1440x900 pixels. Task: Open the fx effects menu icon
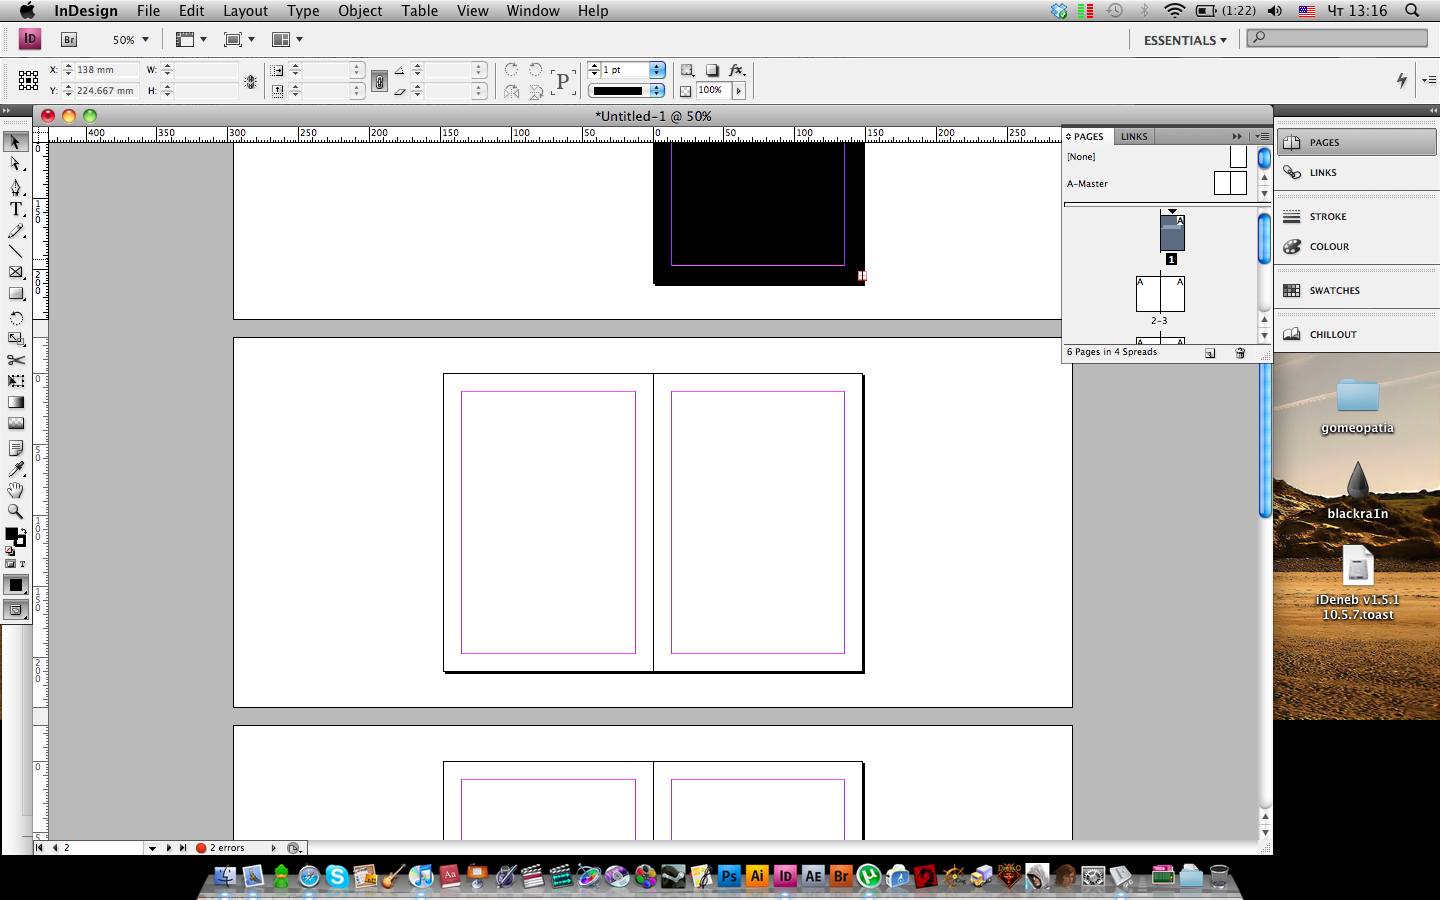coord(737,70)
